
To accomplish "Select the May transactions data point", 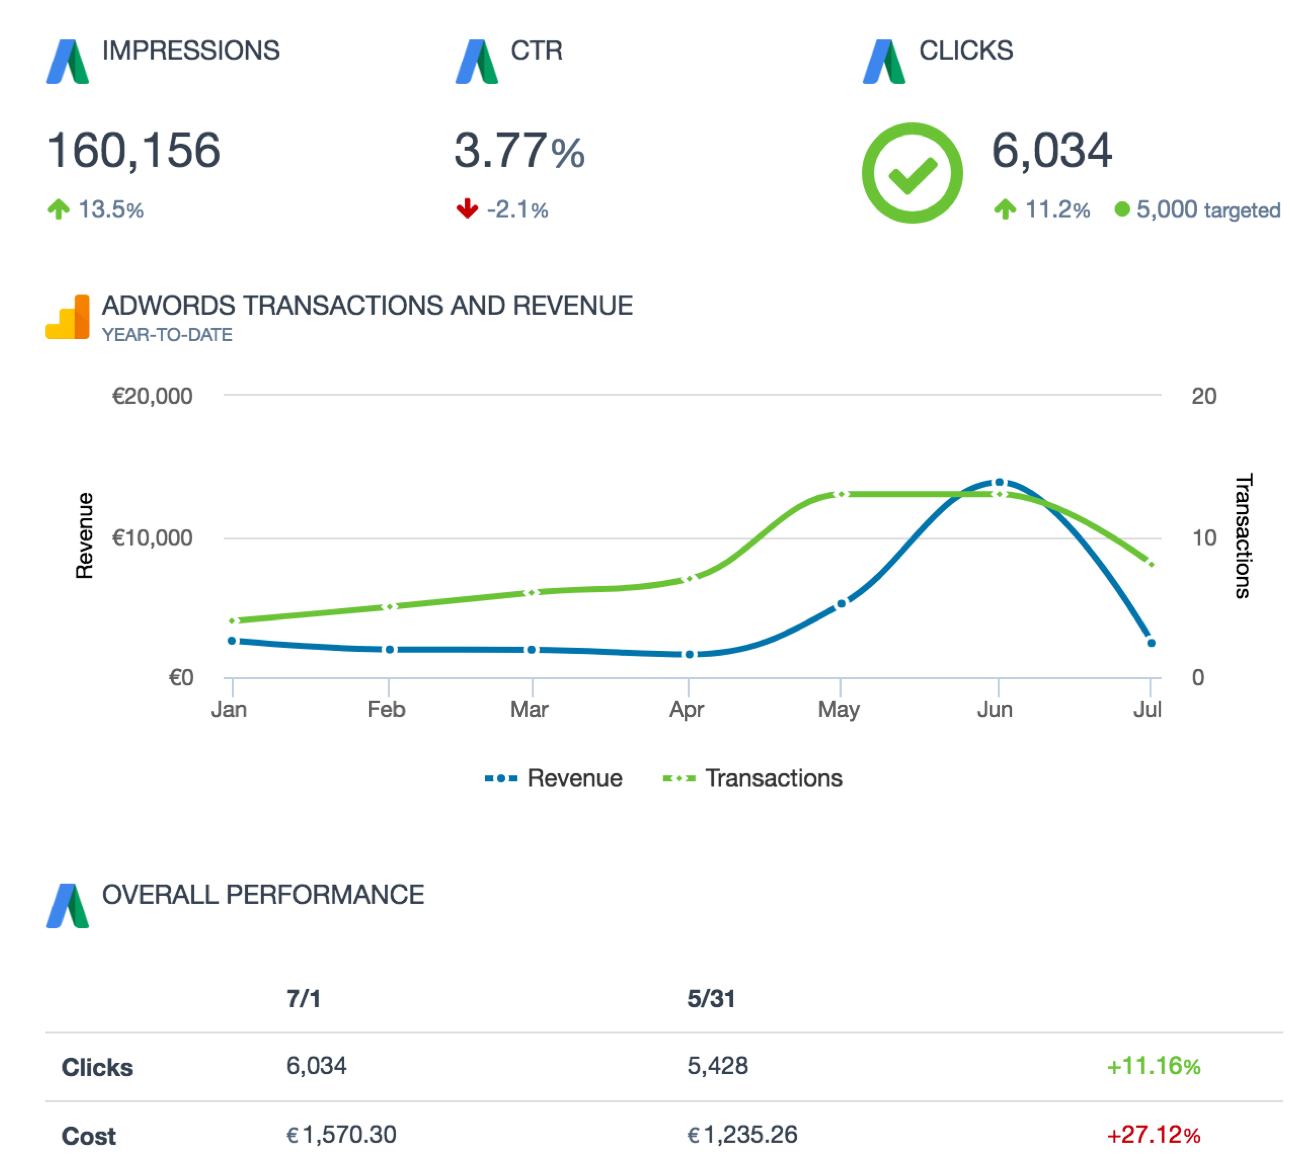I will point(842,495).
